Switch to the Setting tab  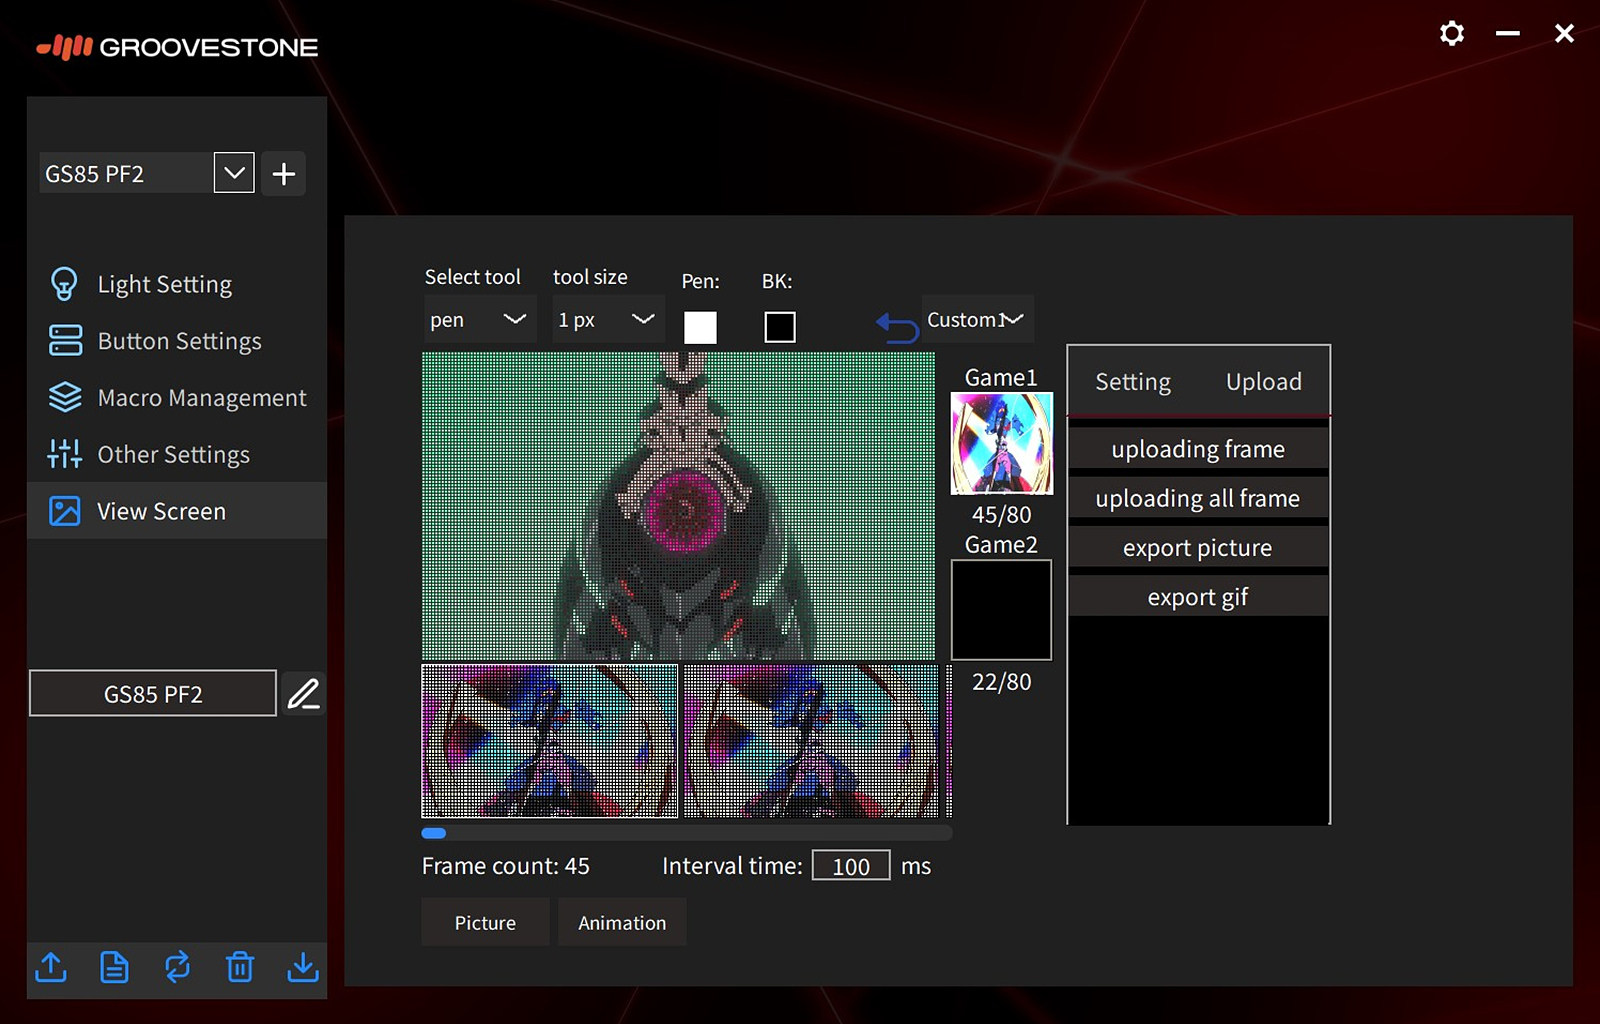(1133, 381)
